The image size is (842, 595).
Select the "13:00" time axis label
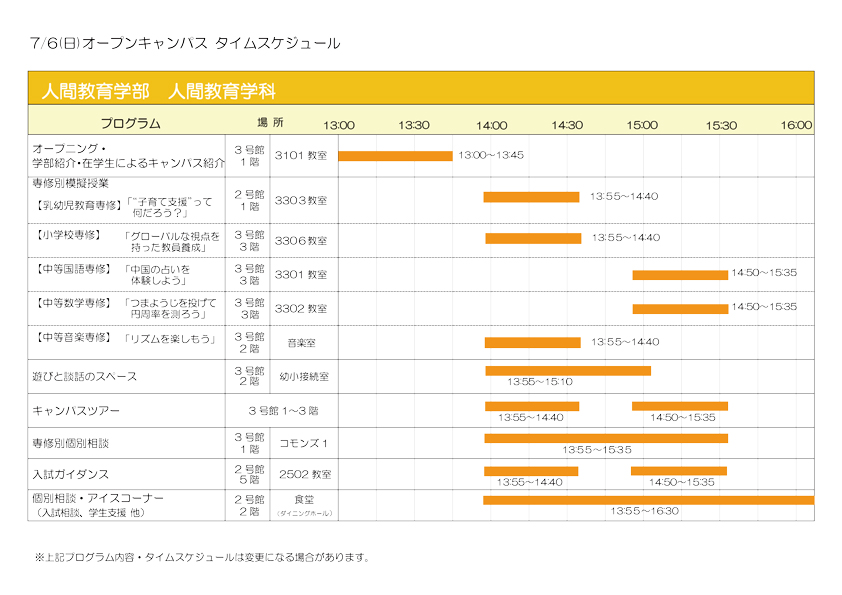click(339, 125)
